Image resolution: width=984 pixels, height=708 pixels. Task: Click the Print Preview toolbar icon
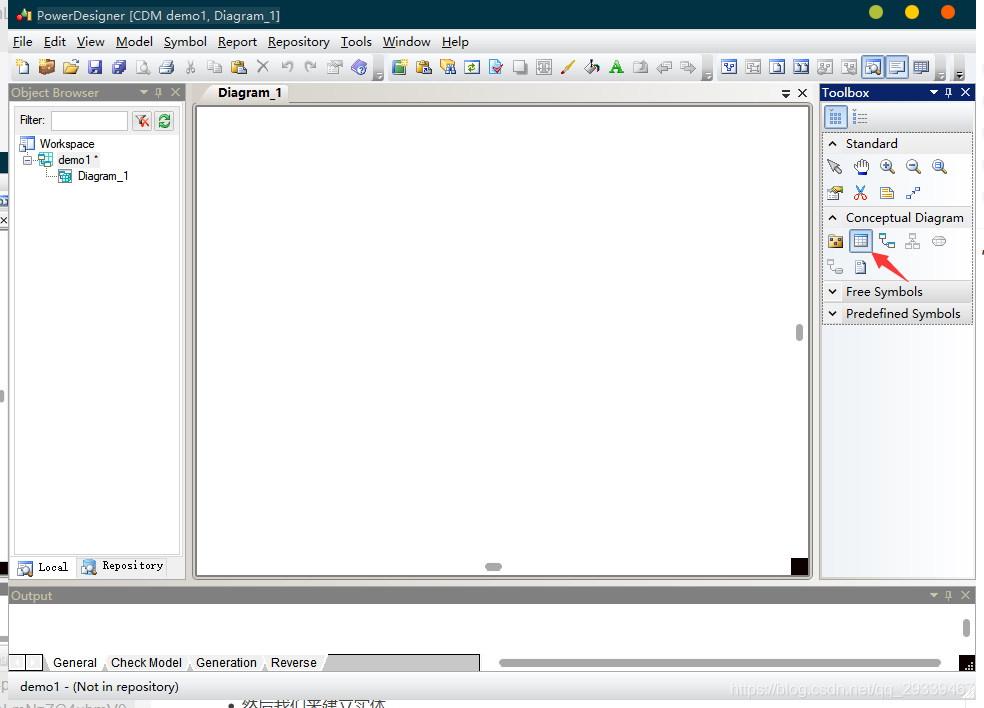tap(143, 67)
